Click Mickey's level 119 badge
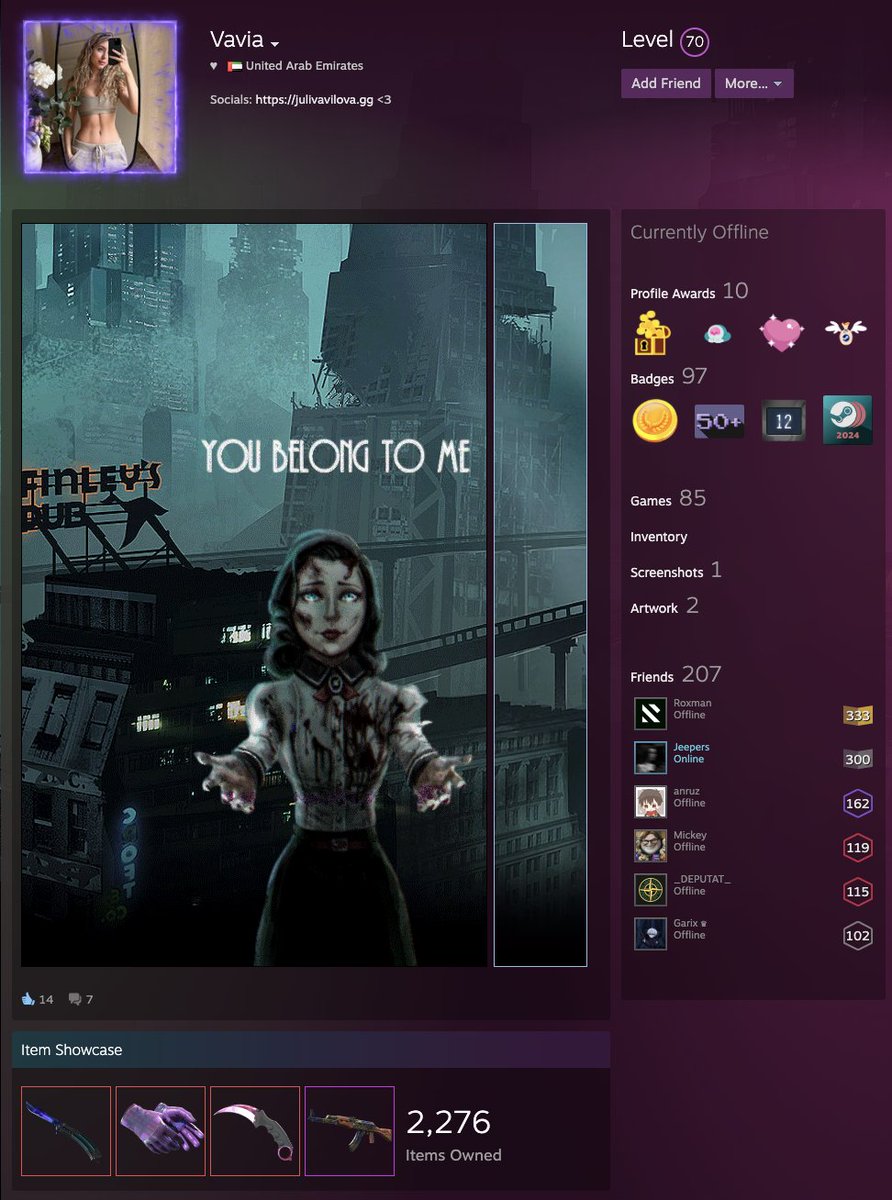 point(858,847)
